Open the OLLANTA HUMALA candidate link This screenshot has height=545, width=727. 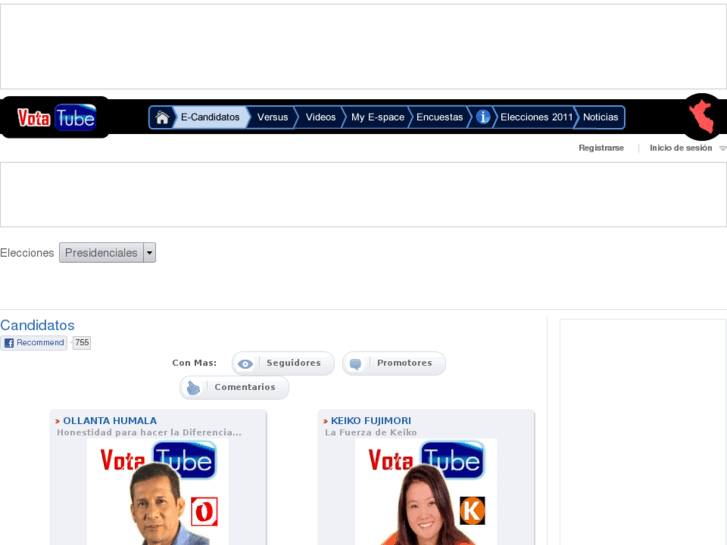pyautogui.click(x=110, y=421)
